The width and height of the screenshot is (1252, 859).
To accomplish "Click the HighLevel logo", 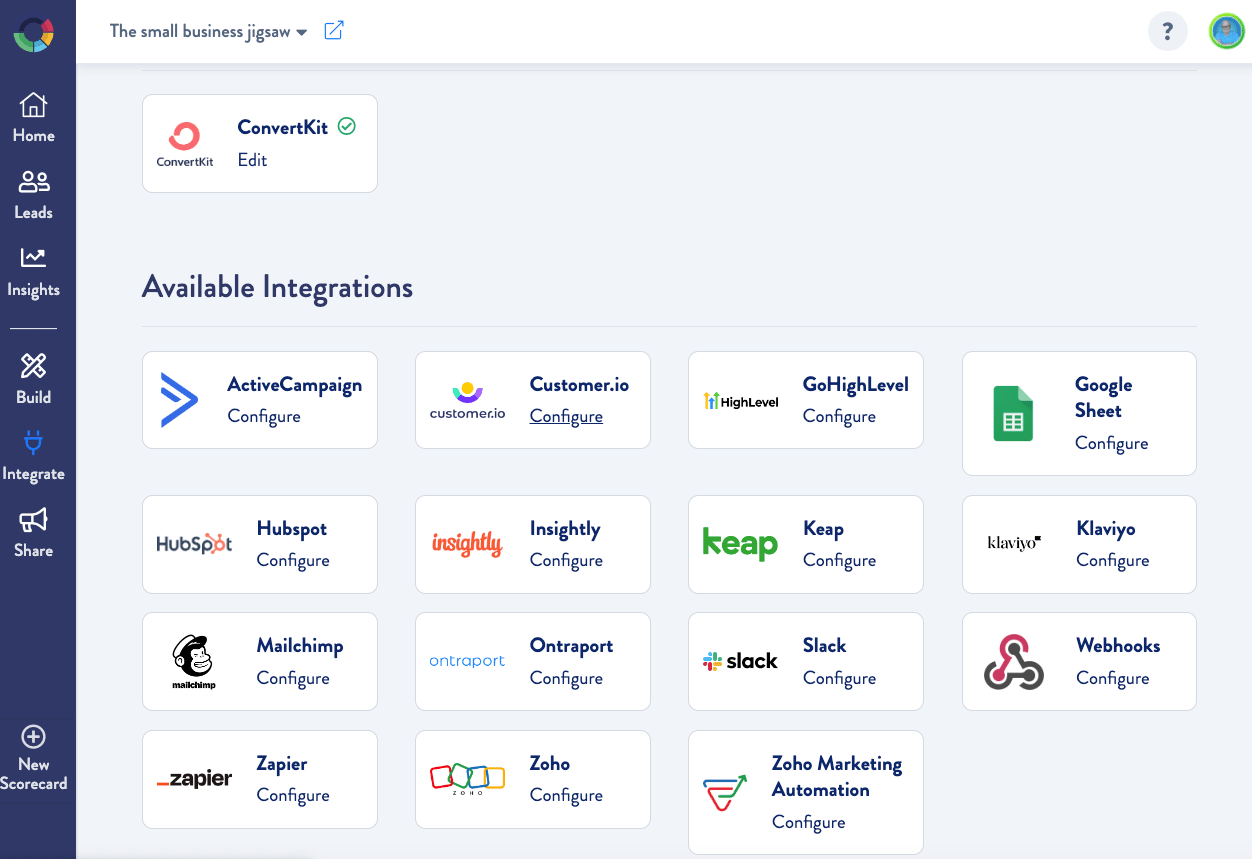I will [x=741, y=401].
